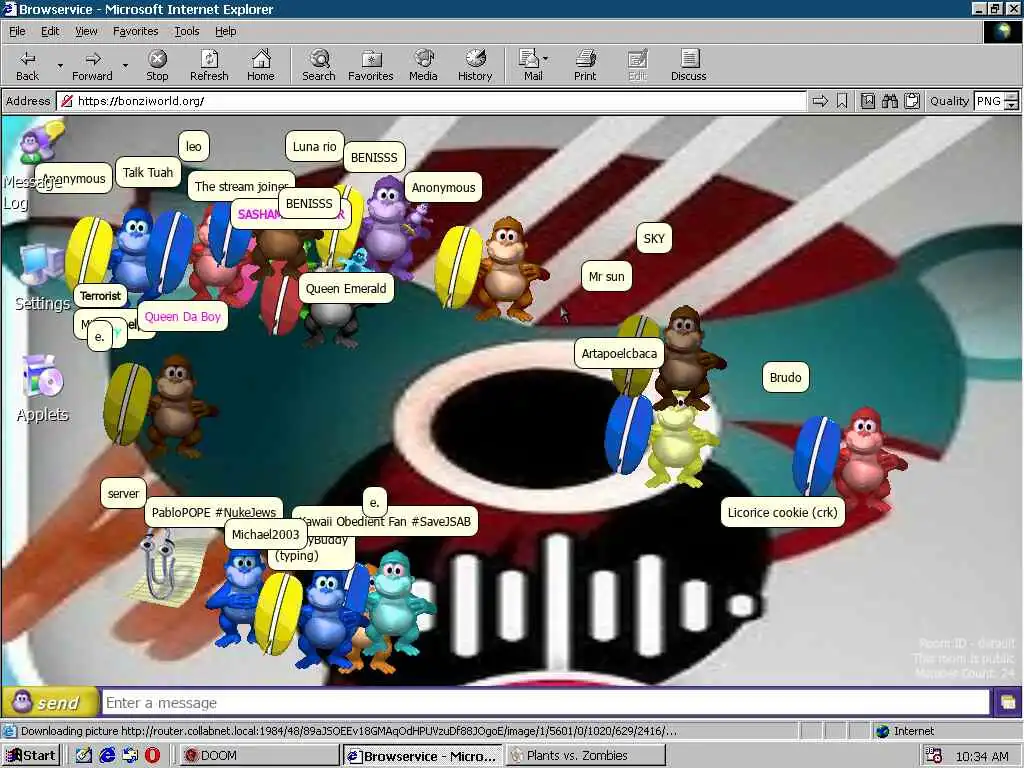Switch to the DOOM taskbar window

[258, 756]
